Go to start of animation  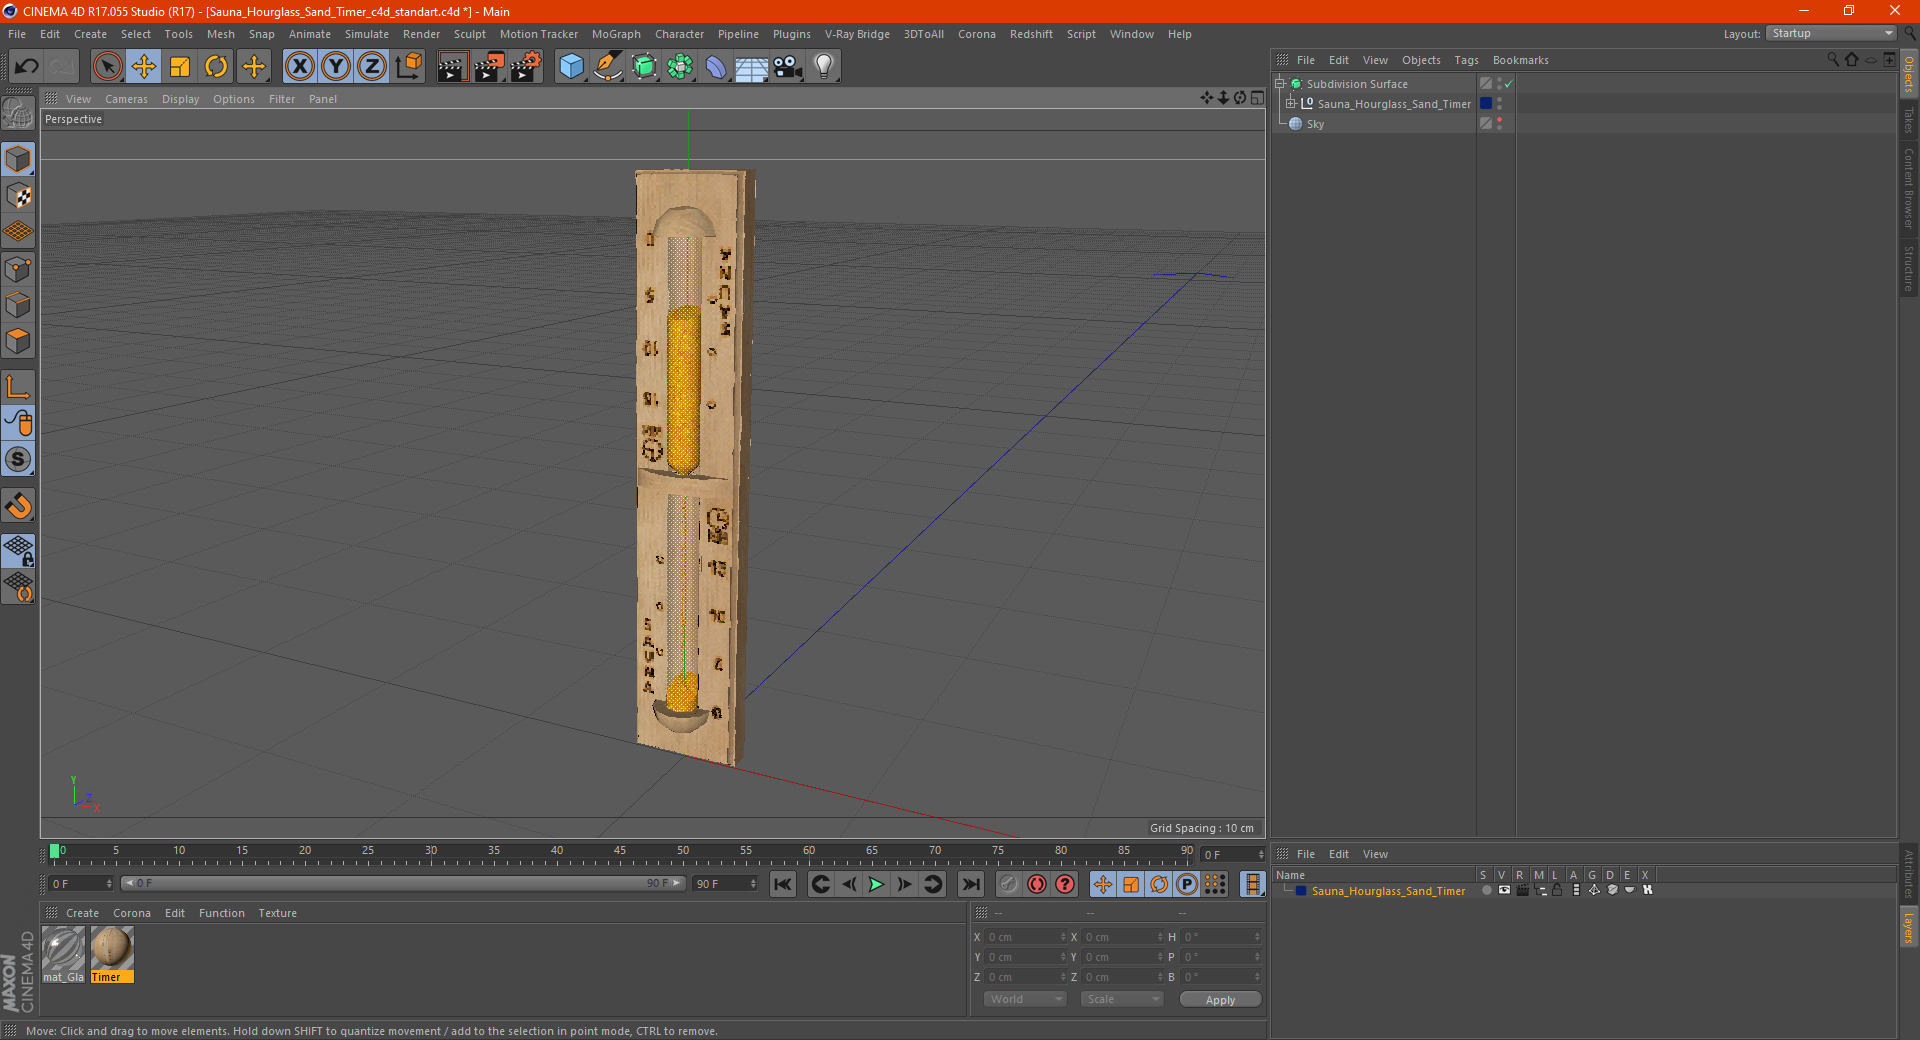(782, 884)
